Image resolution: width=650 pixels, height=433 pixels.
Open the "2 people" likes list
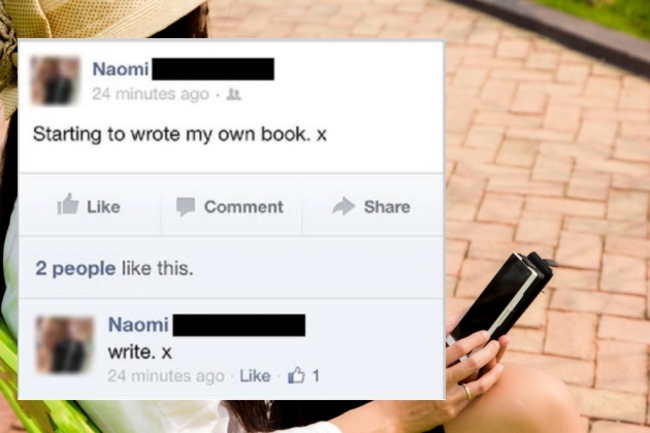(75, 269)
